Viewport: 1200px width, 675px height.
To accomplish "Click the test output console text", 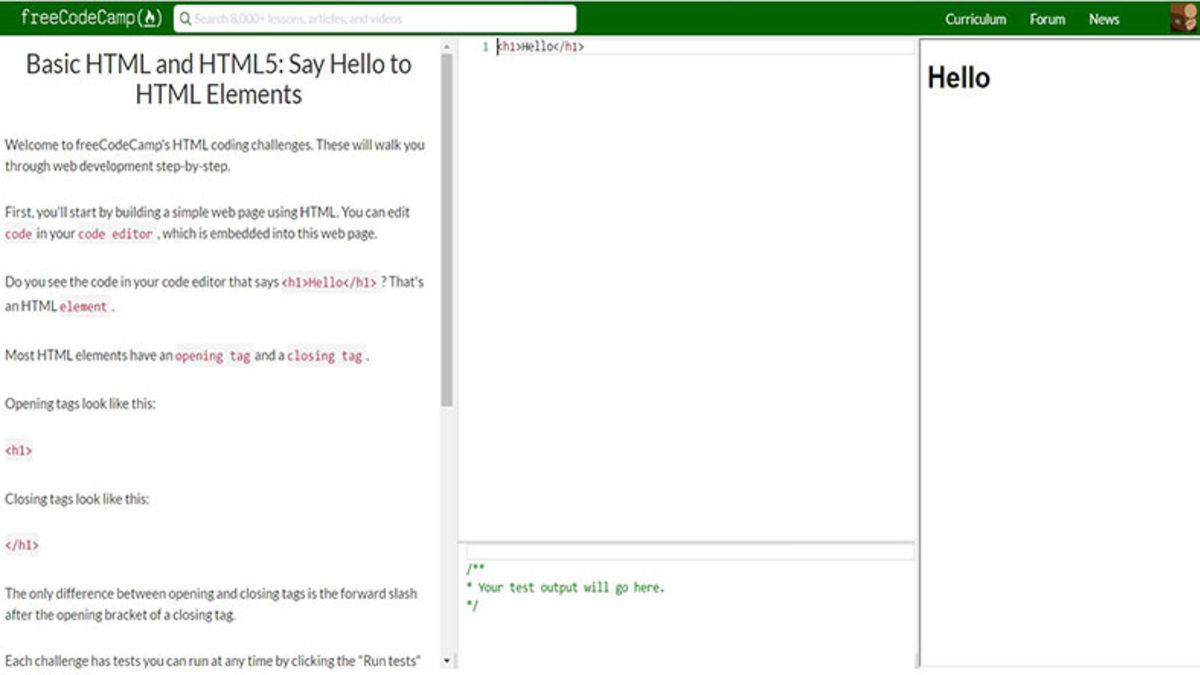I will pos(570,588).
